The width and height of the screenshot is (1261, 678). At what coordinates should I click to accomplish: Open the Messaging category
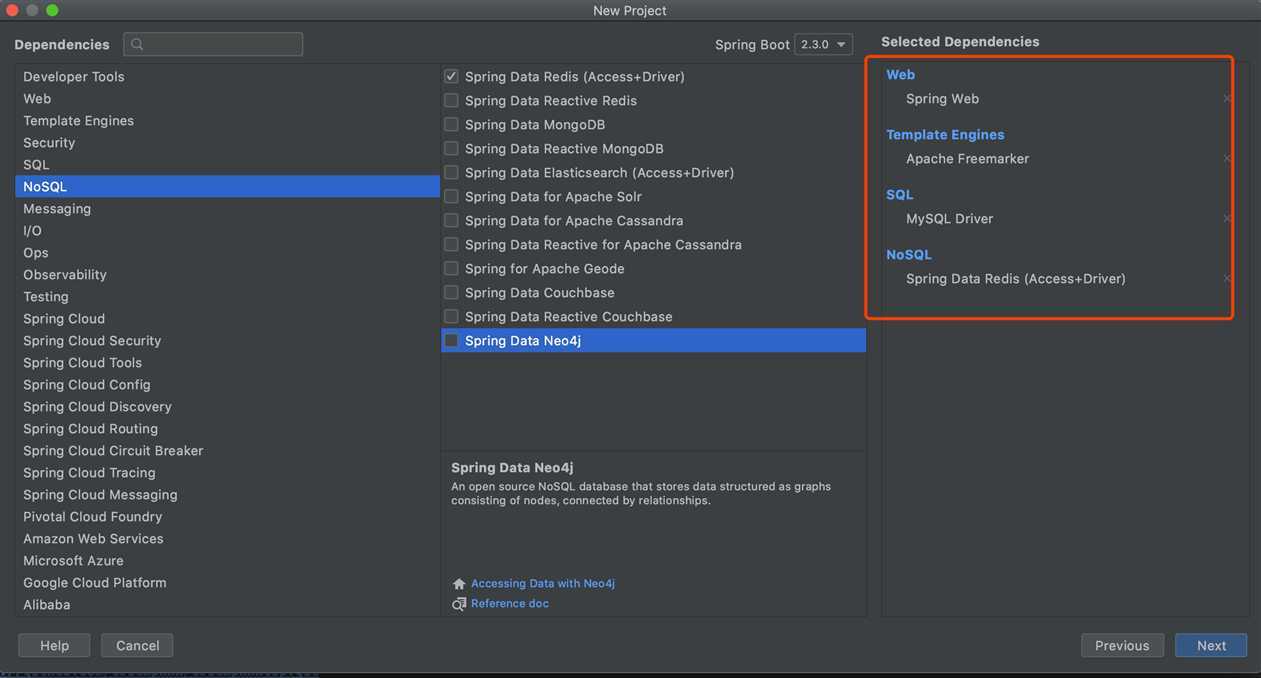[227, 209]
